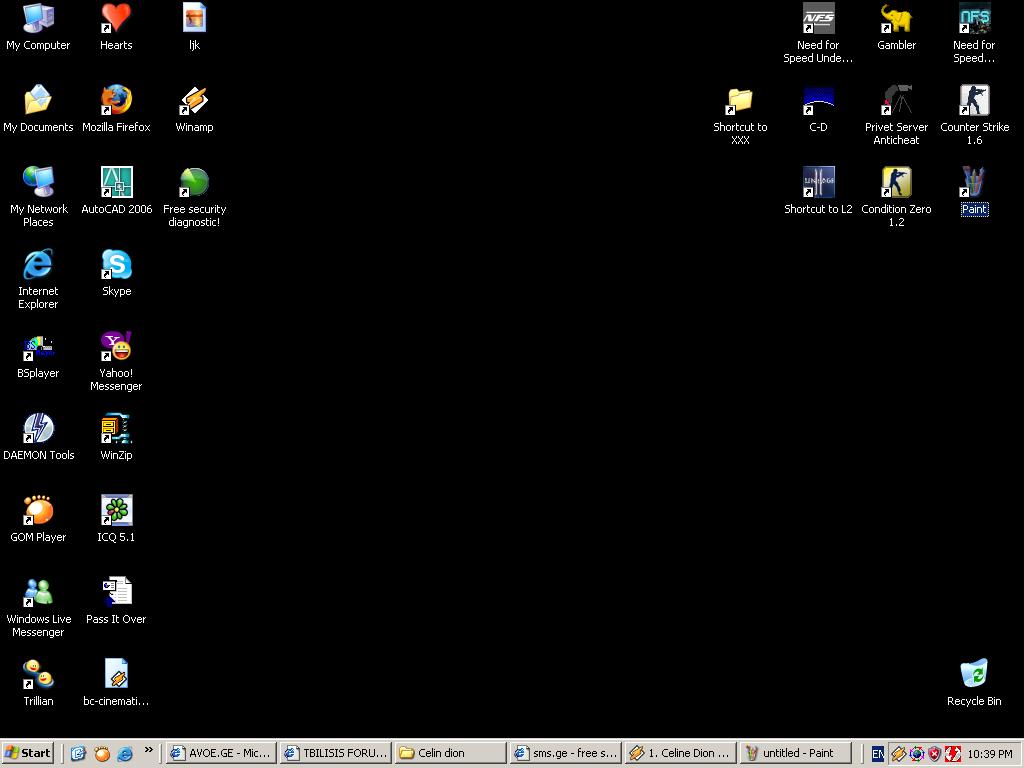Select the Skype desktop shortcut
This screenshot has width=1024, height=768.
click(116, 265)
